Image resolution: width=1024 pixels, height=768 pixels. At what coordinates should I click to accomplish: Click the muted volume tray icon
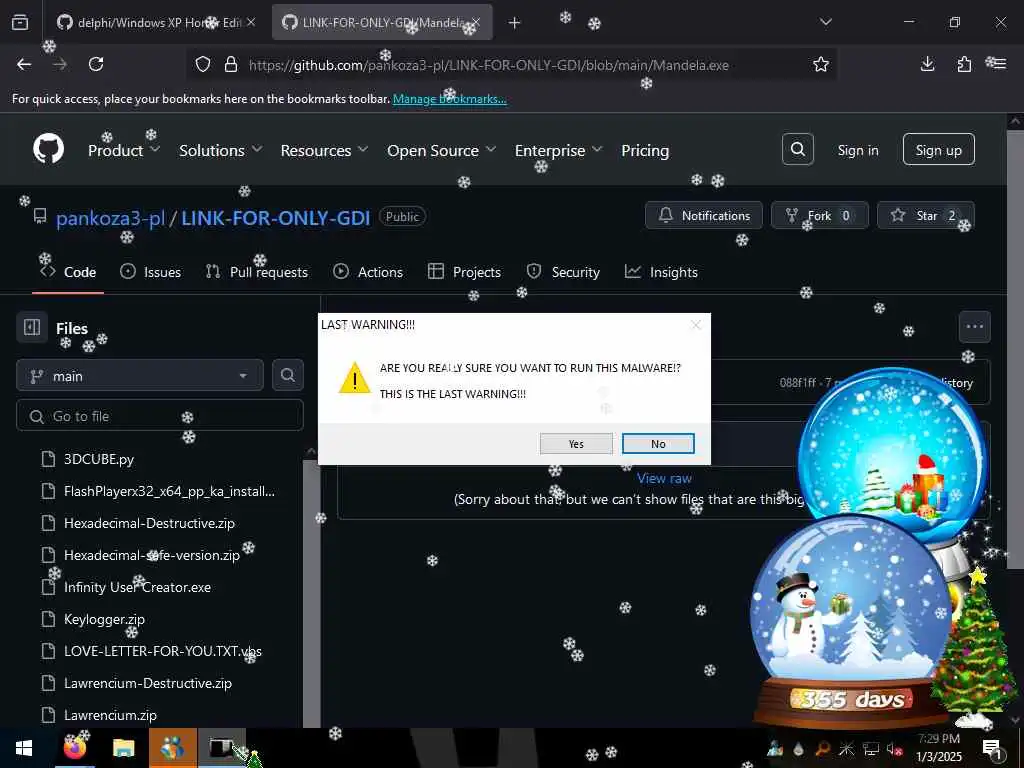point(893,749)
